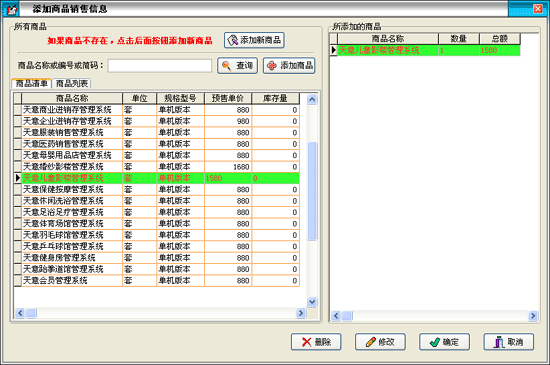The height and width of the screenshot is (365, 550).
Task: Click the 取消 exit door button
Action: (509, 342)
